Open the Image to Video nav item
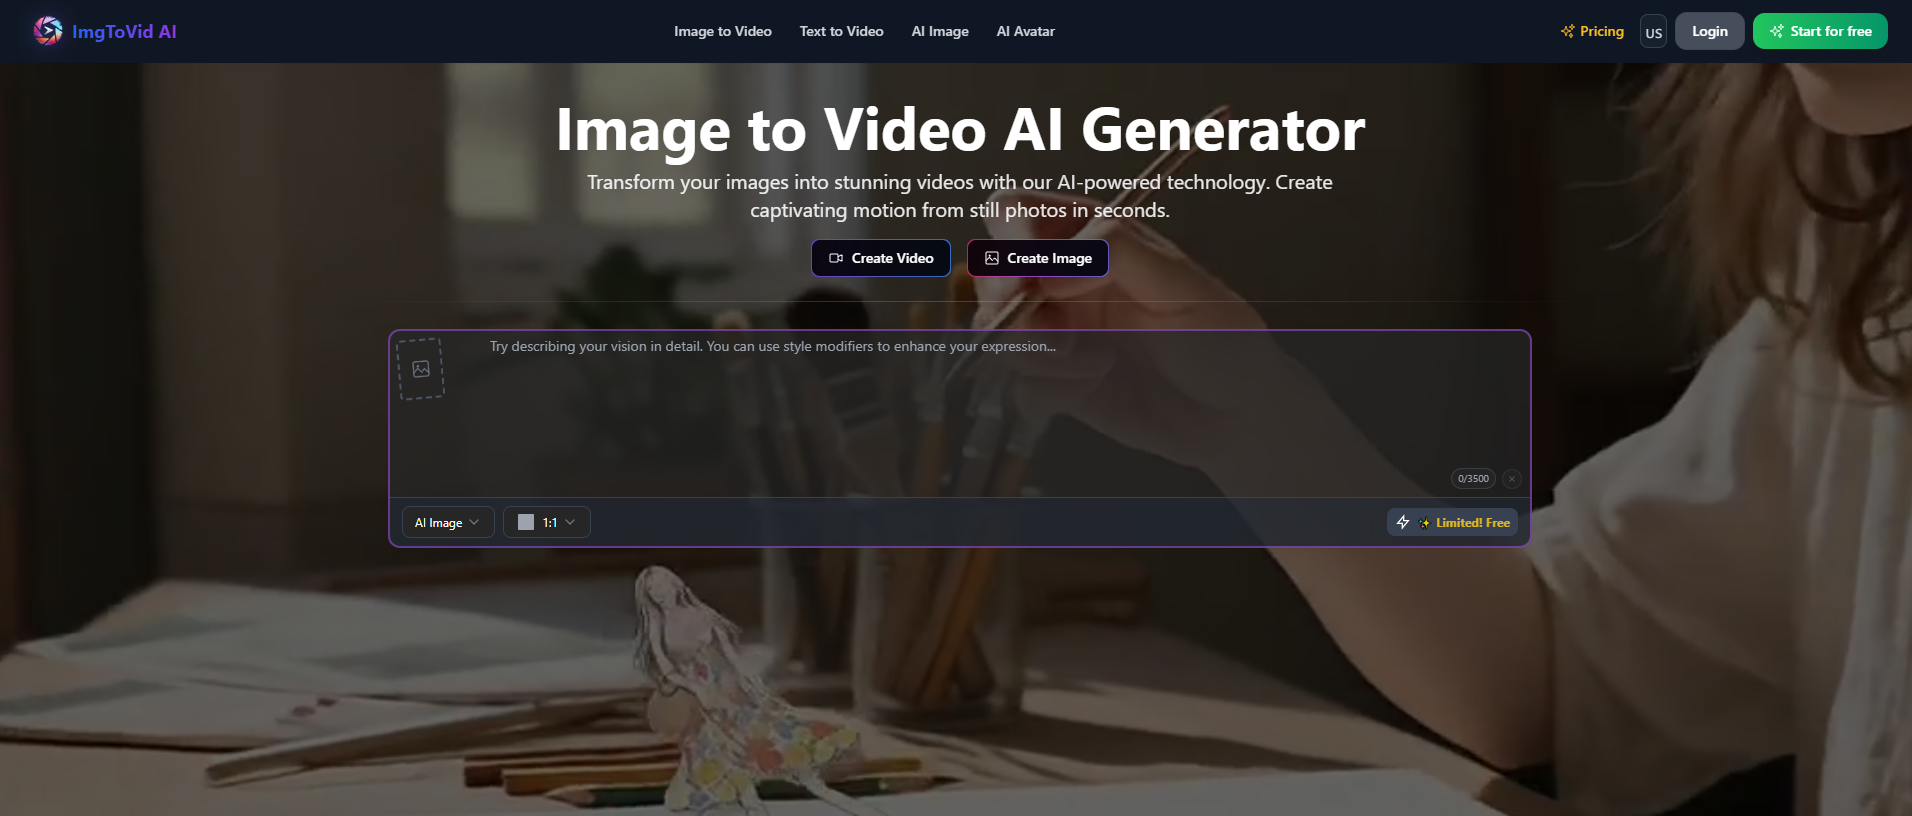The image size is (1912, 816). 722,32
